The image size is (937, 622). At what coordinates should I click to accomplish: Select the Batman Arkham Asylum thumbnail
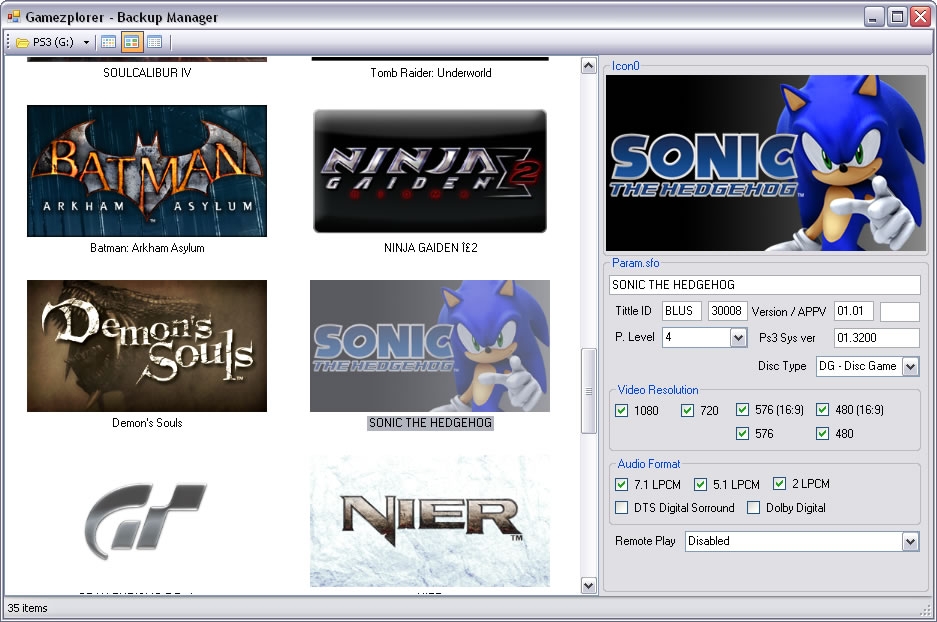[x=147, y=171]
